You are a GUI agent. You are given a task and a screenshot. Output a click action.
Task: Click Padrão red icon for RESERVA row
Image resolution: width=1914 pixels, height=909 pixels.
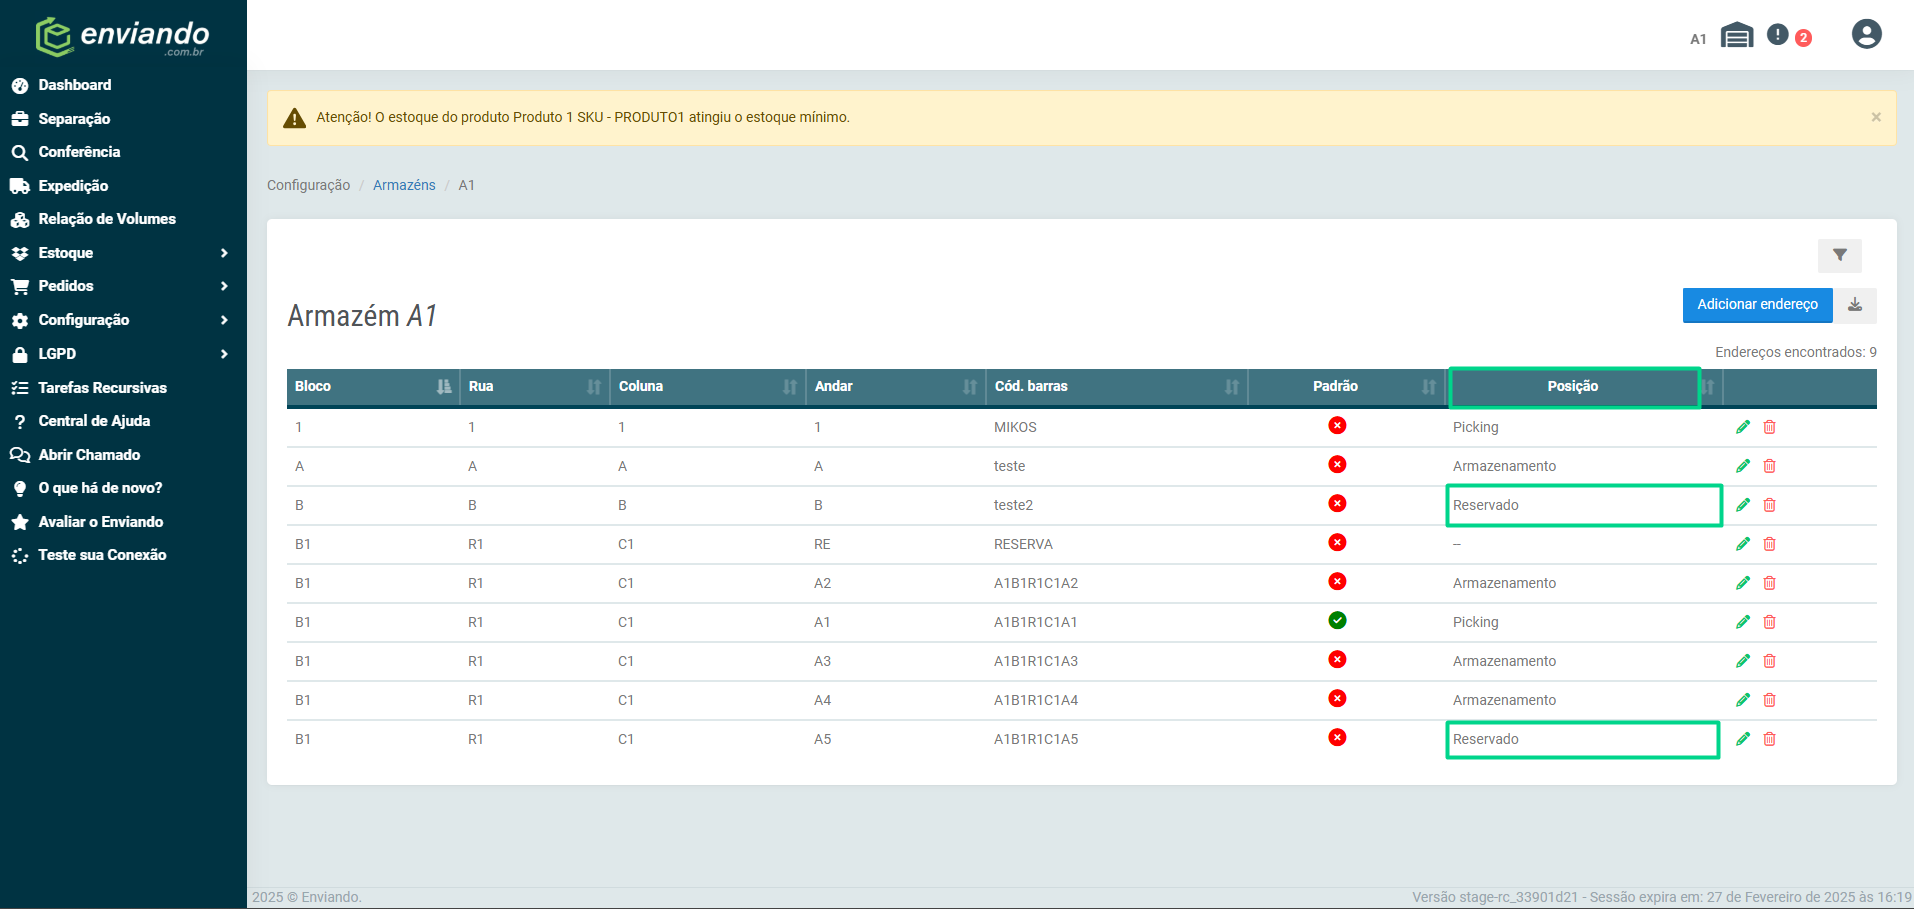pyautogui.click(x=1337, y=542)
